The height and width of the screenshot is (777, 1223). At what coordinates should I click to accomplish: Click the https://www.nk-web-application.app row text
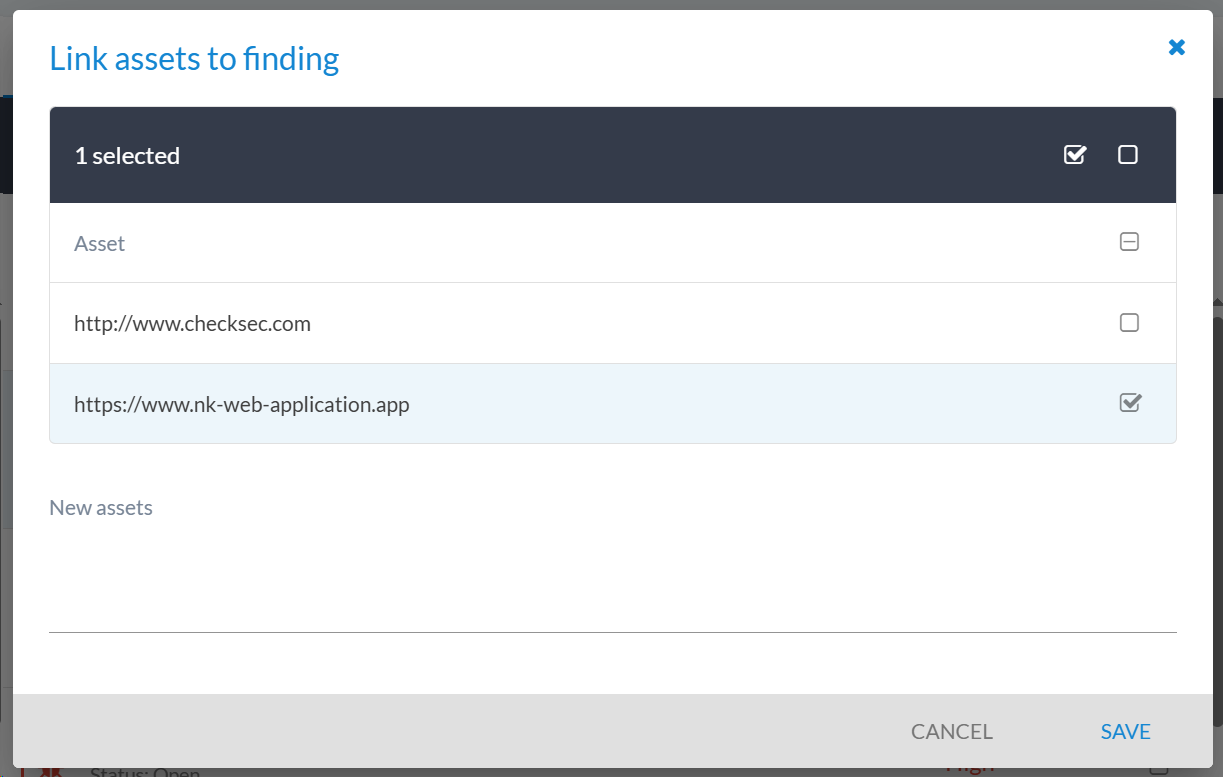tap(241, 405)
